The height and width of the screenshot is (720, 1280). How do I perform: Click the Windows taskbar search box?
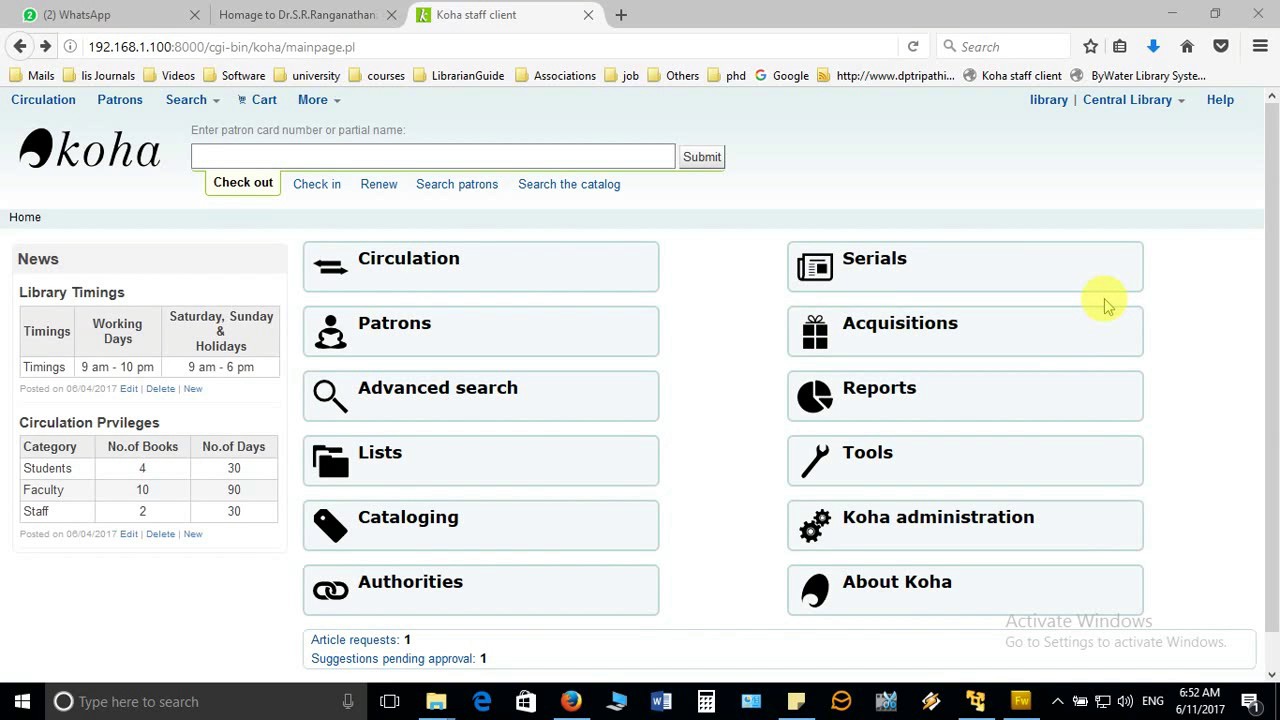204,701
